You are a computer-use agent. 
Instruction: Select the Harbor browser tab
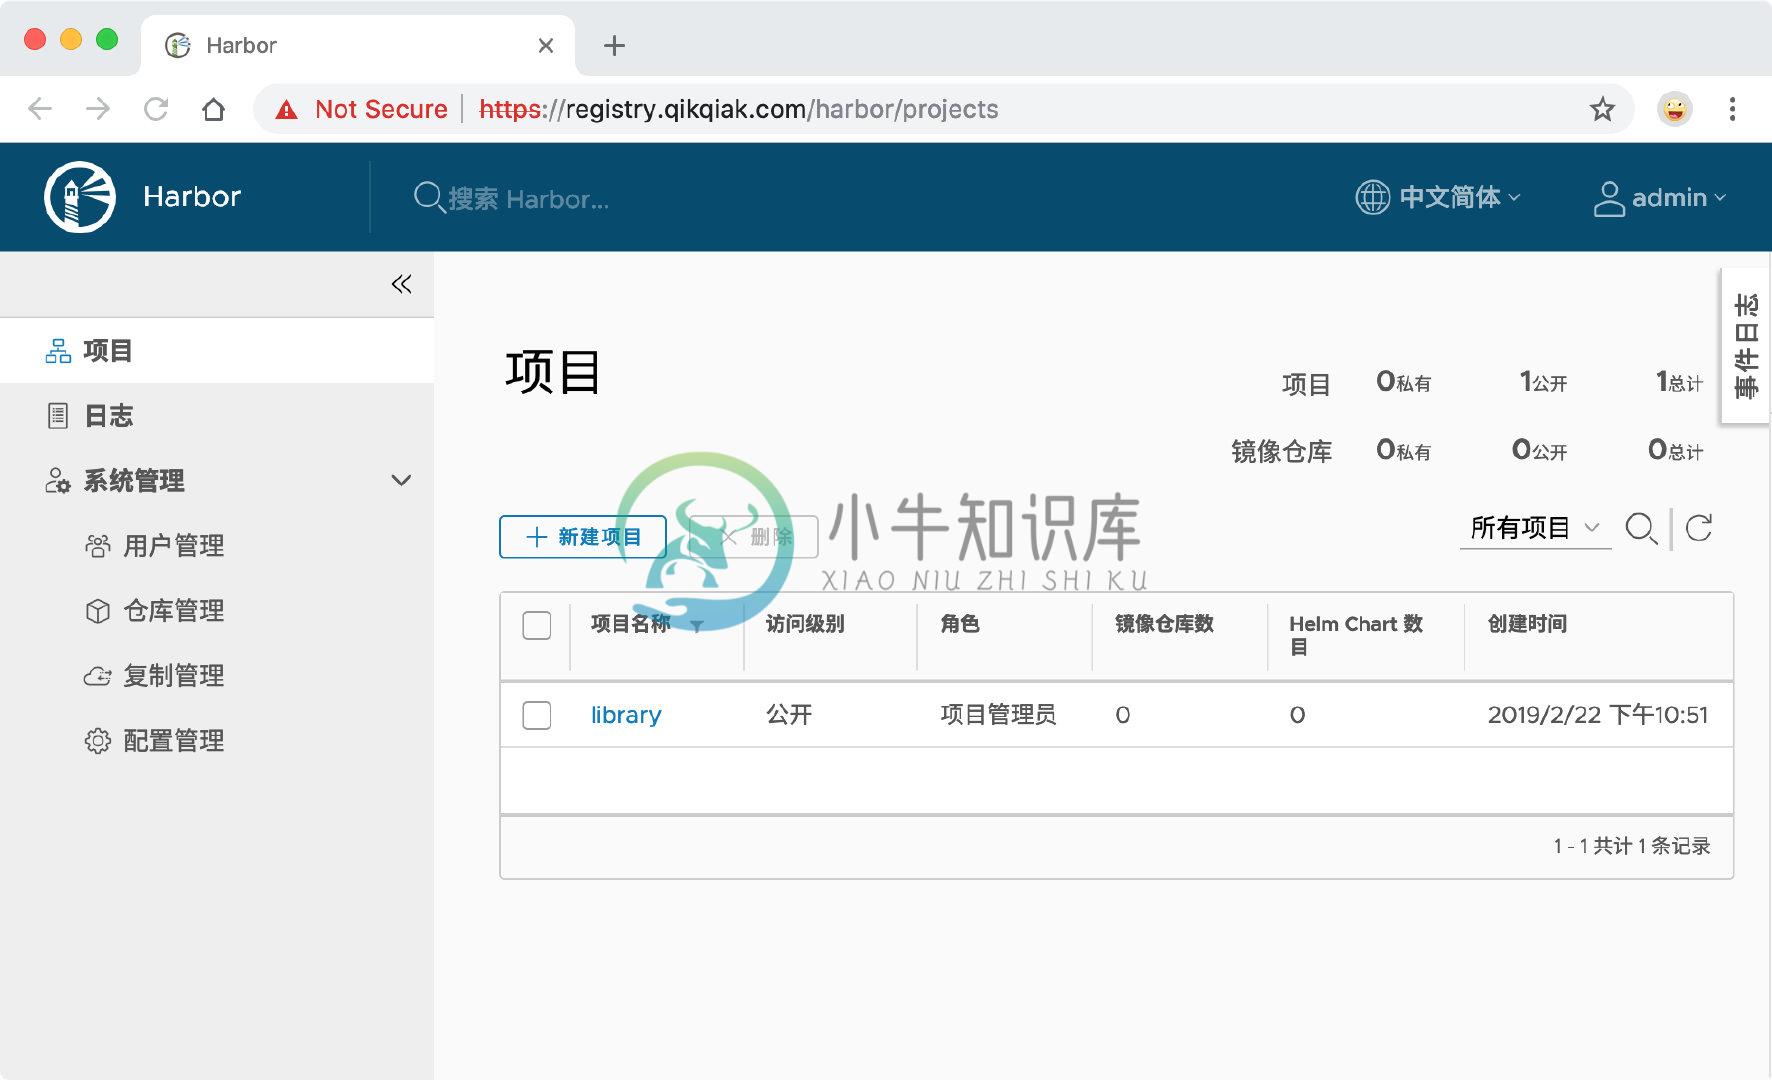tap(357, 45)
